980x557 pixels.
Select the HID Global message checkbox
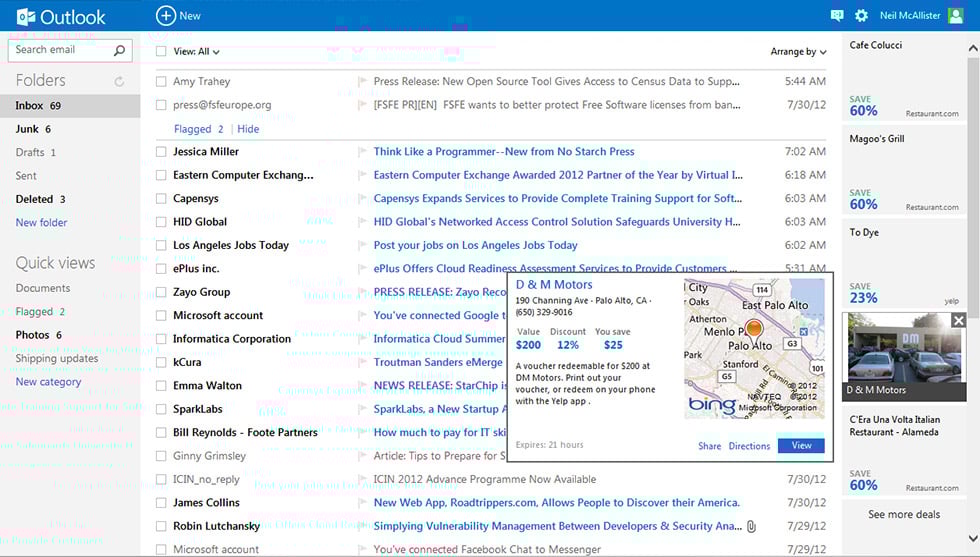[x=161, y=222]
